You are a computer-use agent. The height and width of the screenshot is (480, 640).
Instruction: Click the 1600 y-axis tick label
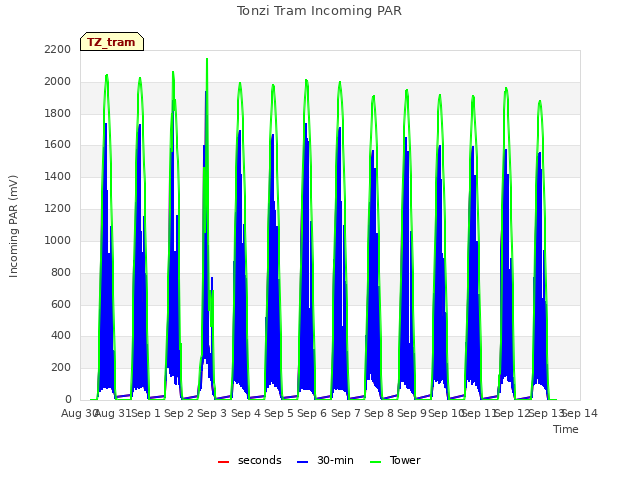click(x=58, y=145)
